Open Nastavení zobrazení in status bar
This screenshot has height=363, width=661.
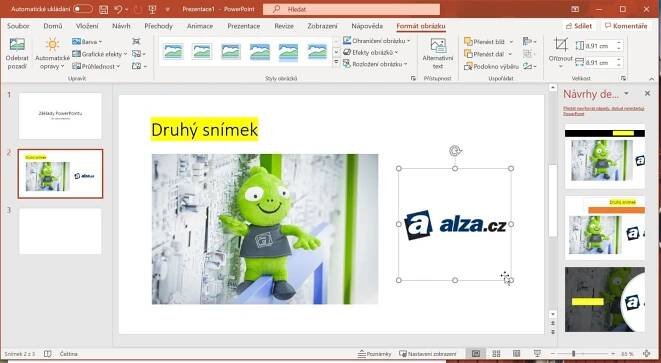pyautogui.click(x=428, y=354)
